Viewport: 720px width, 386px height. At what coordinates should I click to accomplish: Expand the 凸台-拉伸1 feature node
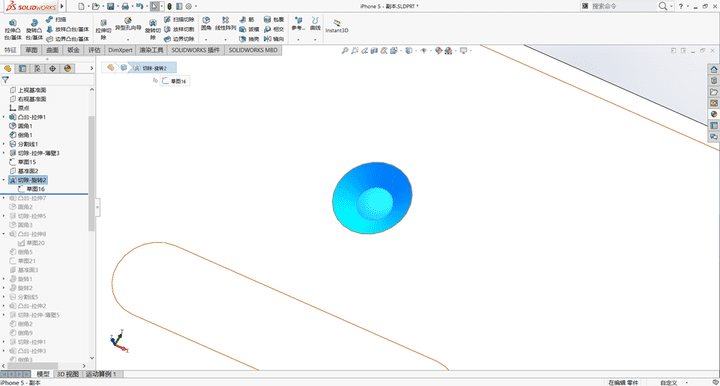[4, 117]
